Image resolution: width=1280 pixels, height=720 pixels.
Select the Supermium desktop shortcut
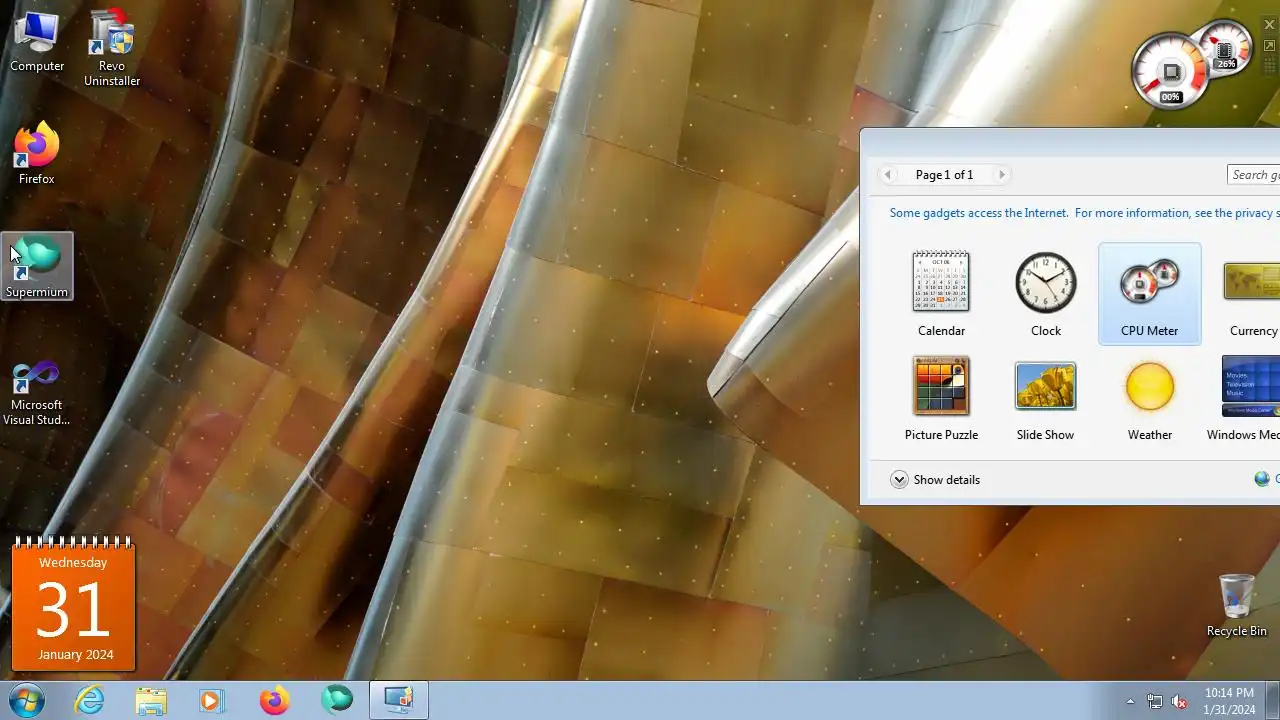click(37, 266)
